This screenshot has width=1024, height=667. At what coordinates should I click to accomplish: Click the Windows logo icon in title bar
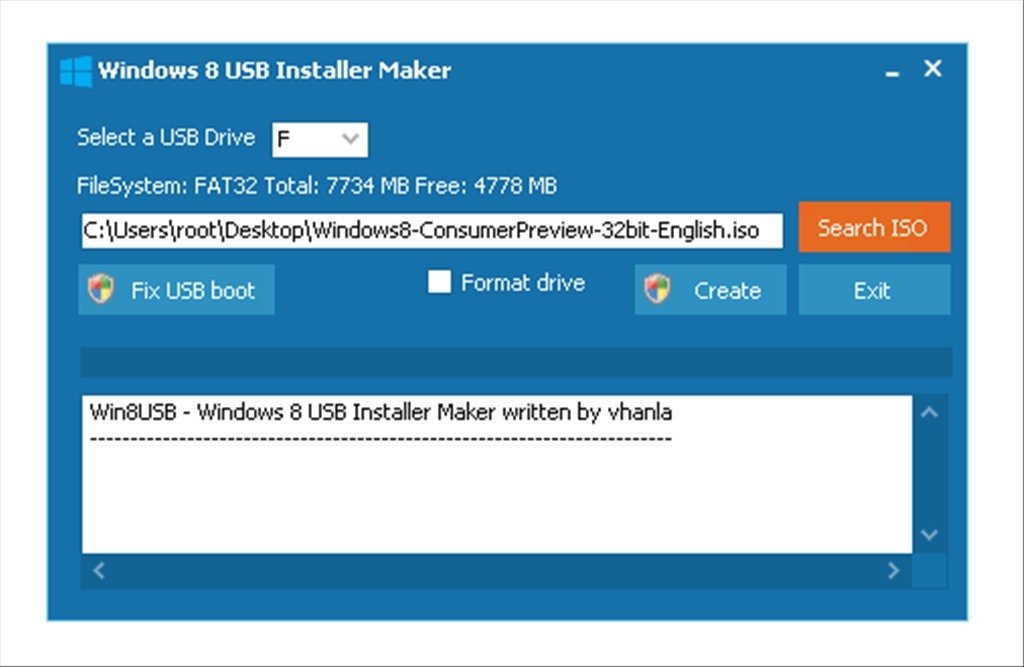click(x=76, y=71)
